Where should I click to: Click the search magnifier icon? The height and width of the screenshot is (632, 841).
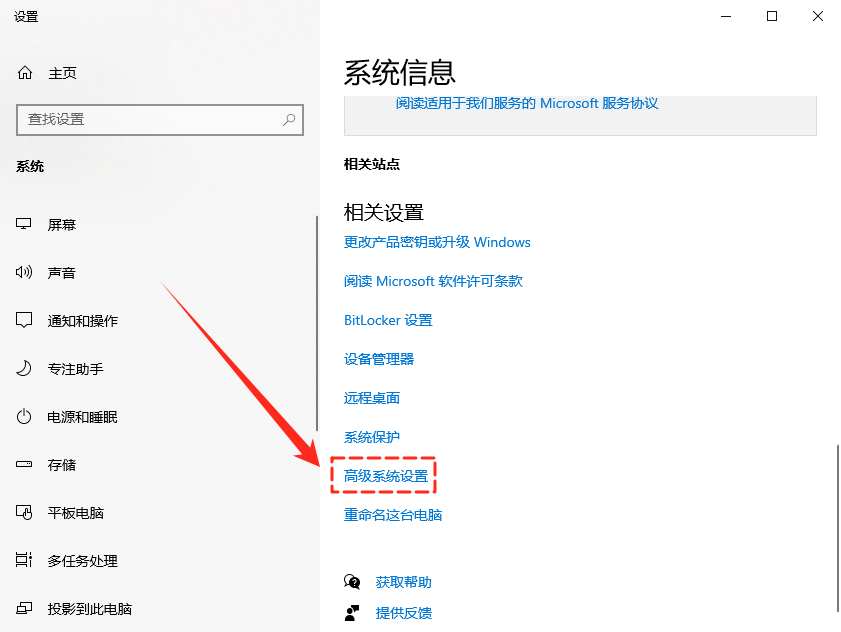tap(289, 119)
